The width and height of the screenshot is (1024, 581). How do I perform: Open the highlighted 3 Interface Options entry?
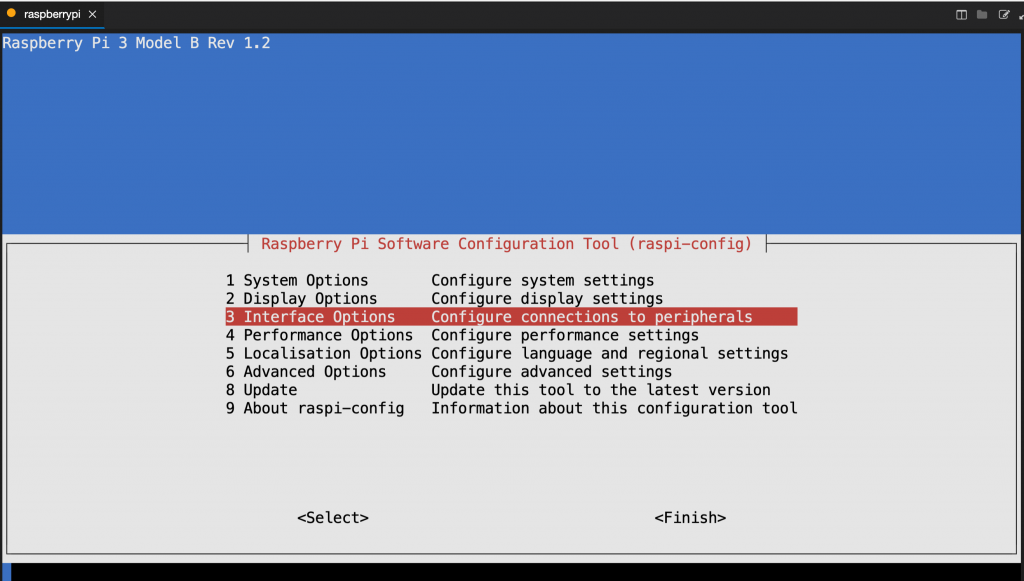pyautogui.click(x=511, y=317)
